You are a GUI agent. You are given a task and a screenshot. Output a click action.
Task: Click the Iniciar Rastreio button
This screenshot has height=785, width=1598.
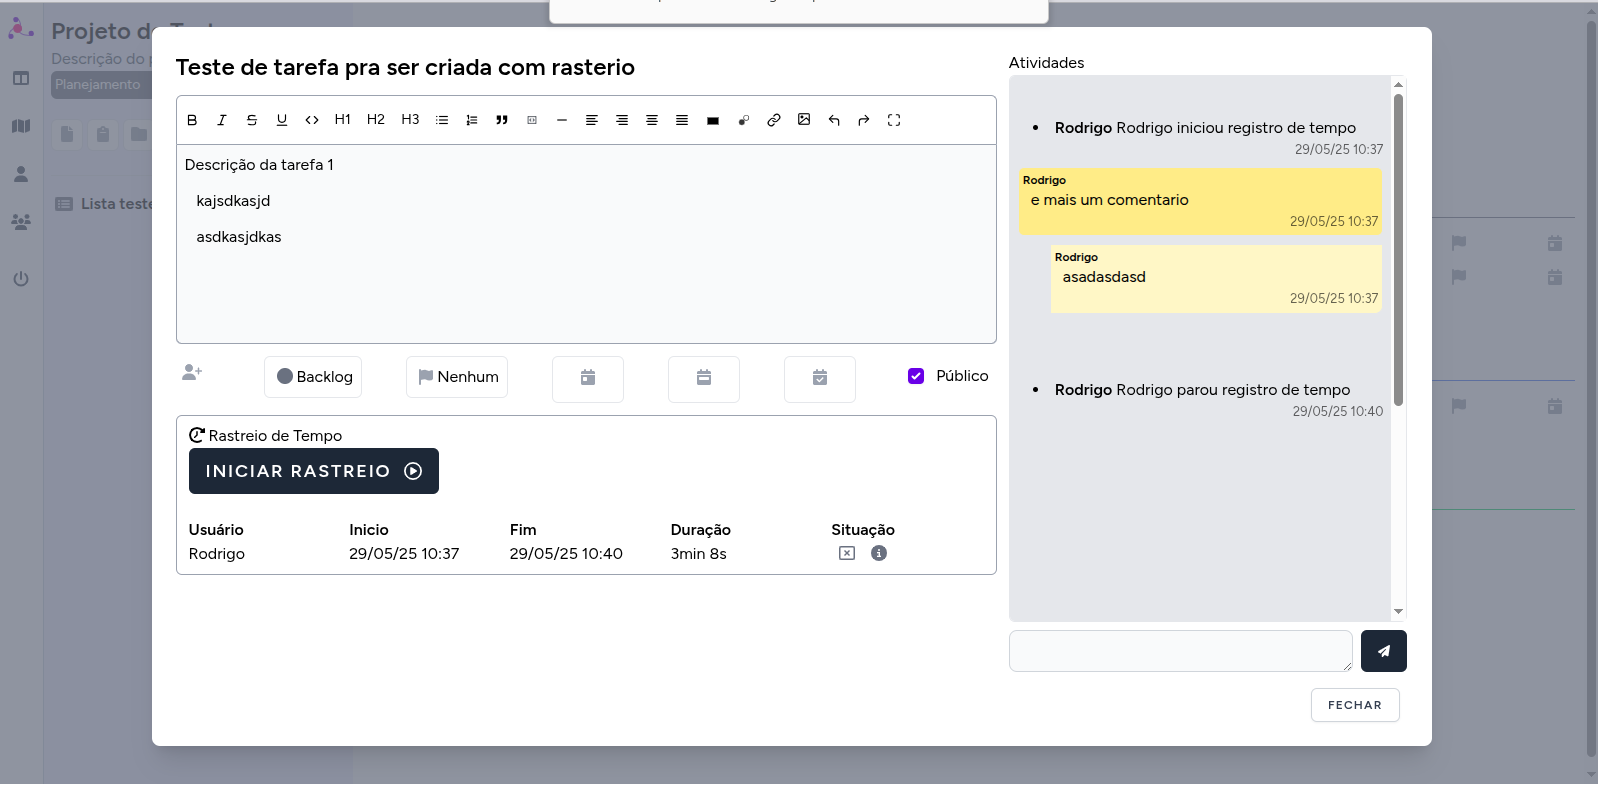(314, 471)
